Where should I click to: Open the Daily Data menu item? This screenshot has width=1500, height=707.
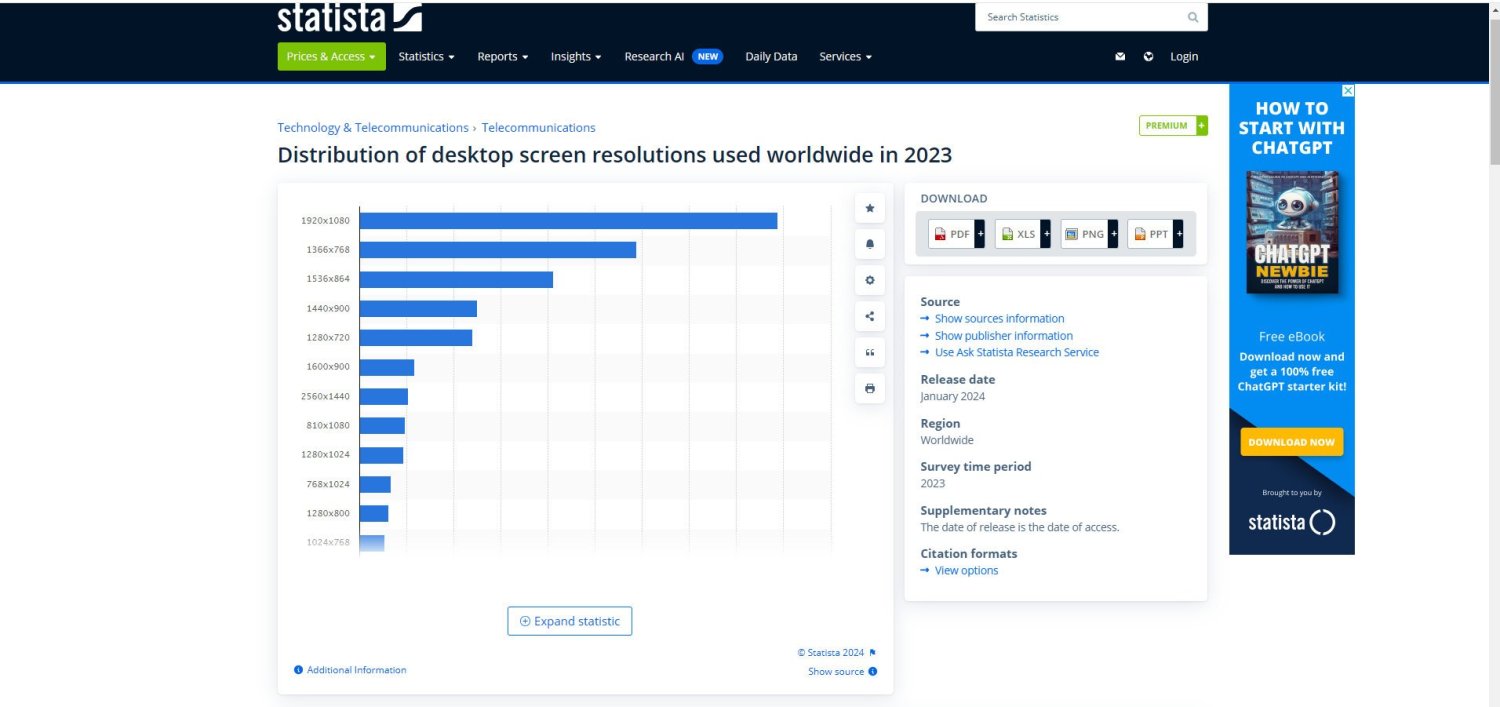tap(771, 57)
